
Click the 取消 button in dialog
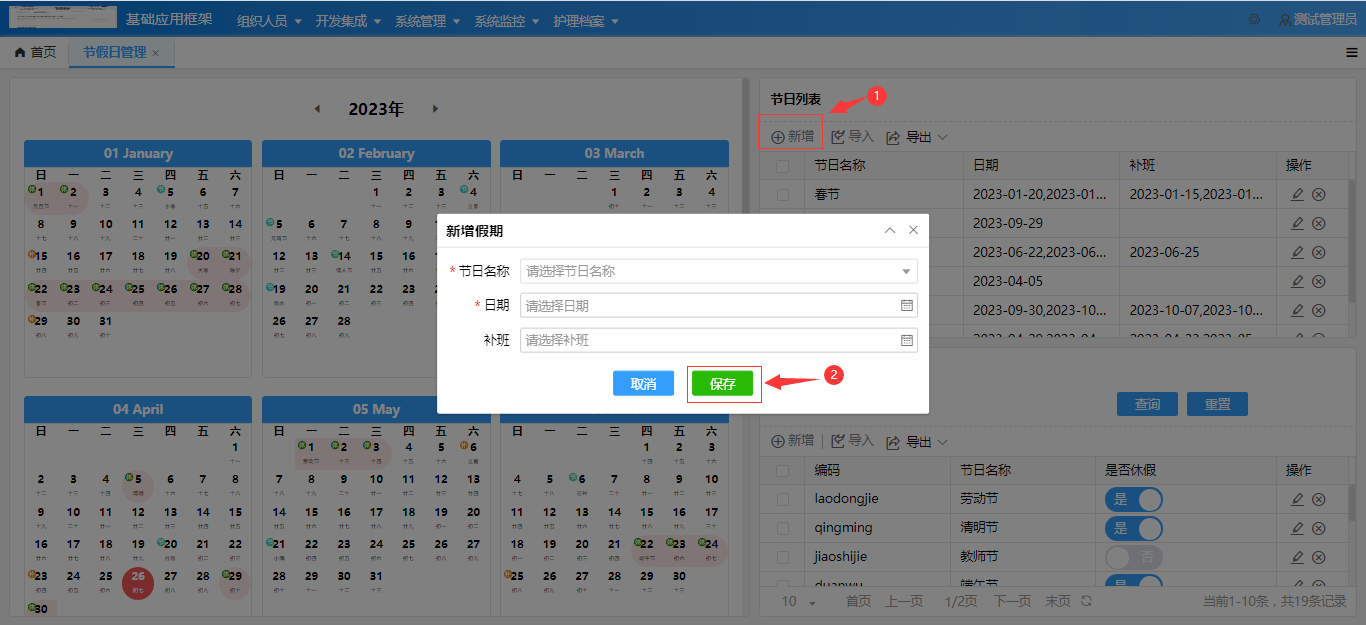(643, 384)
